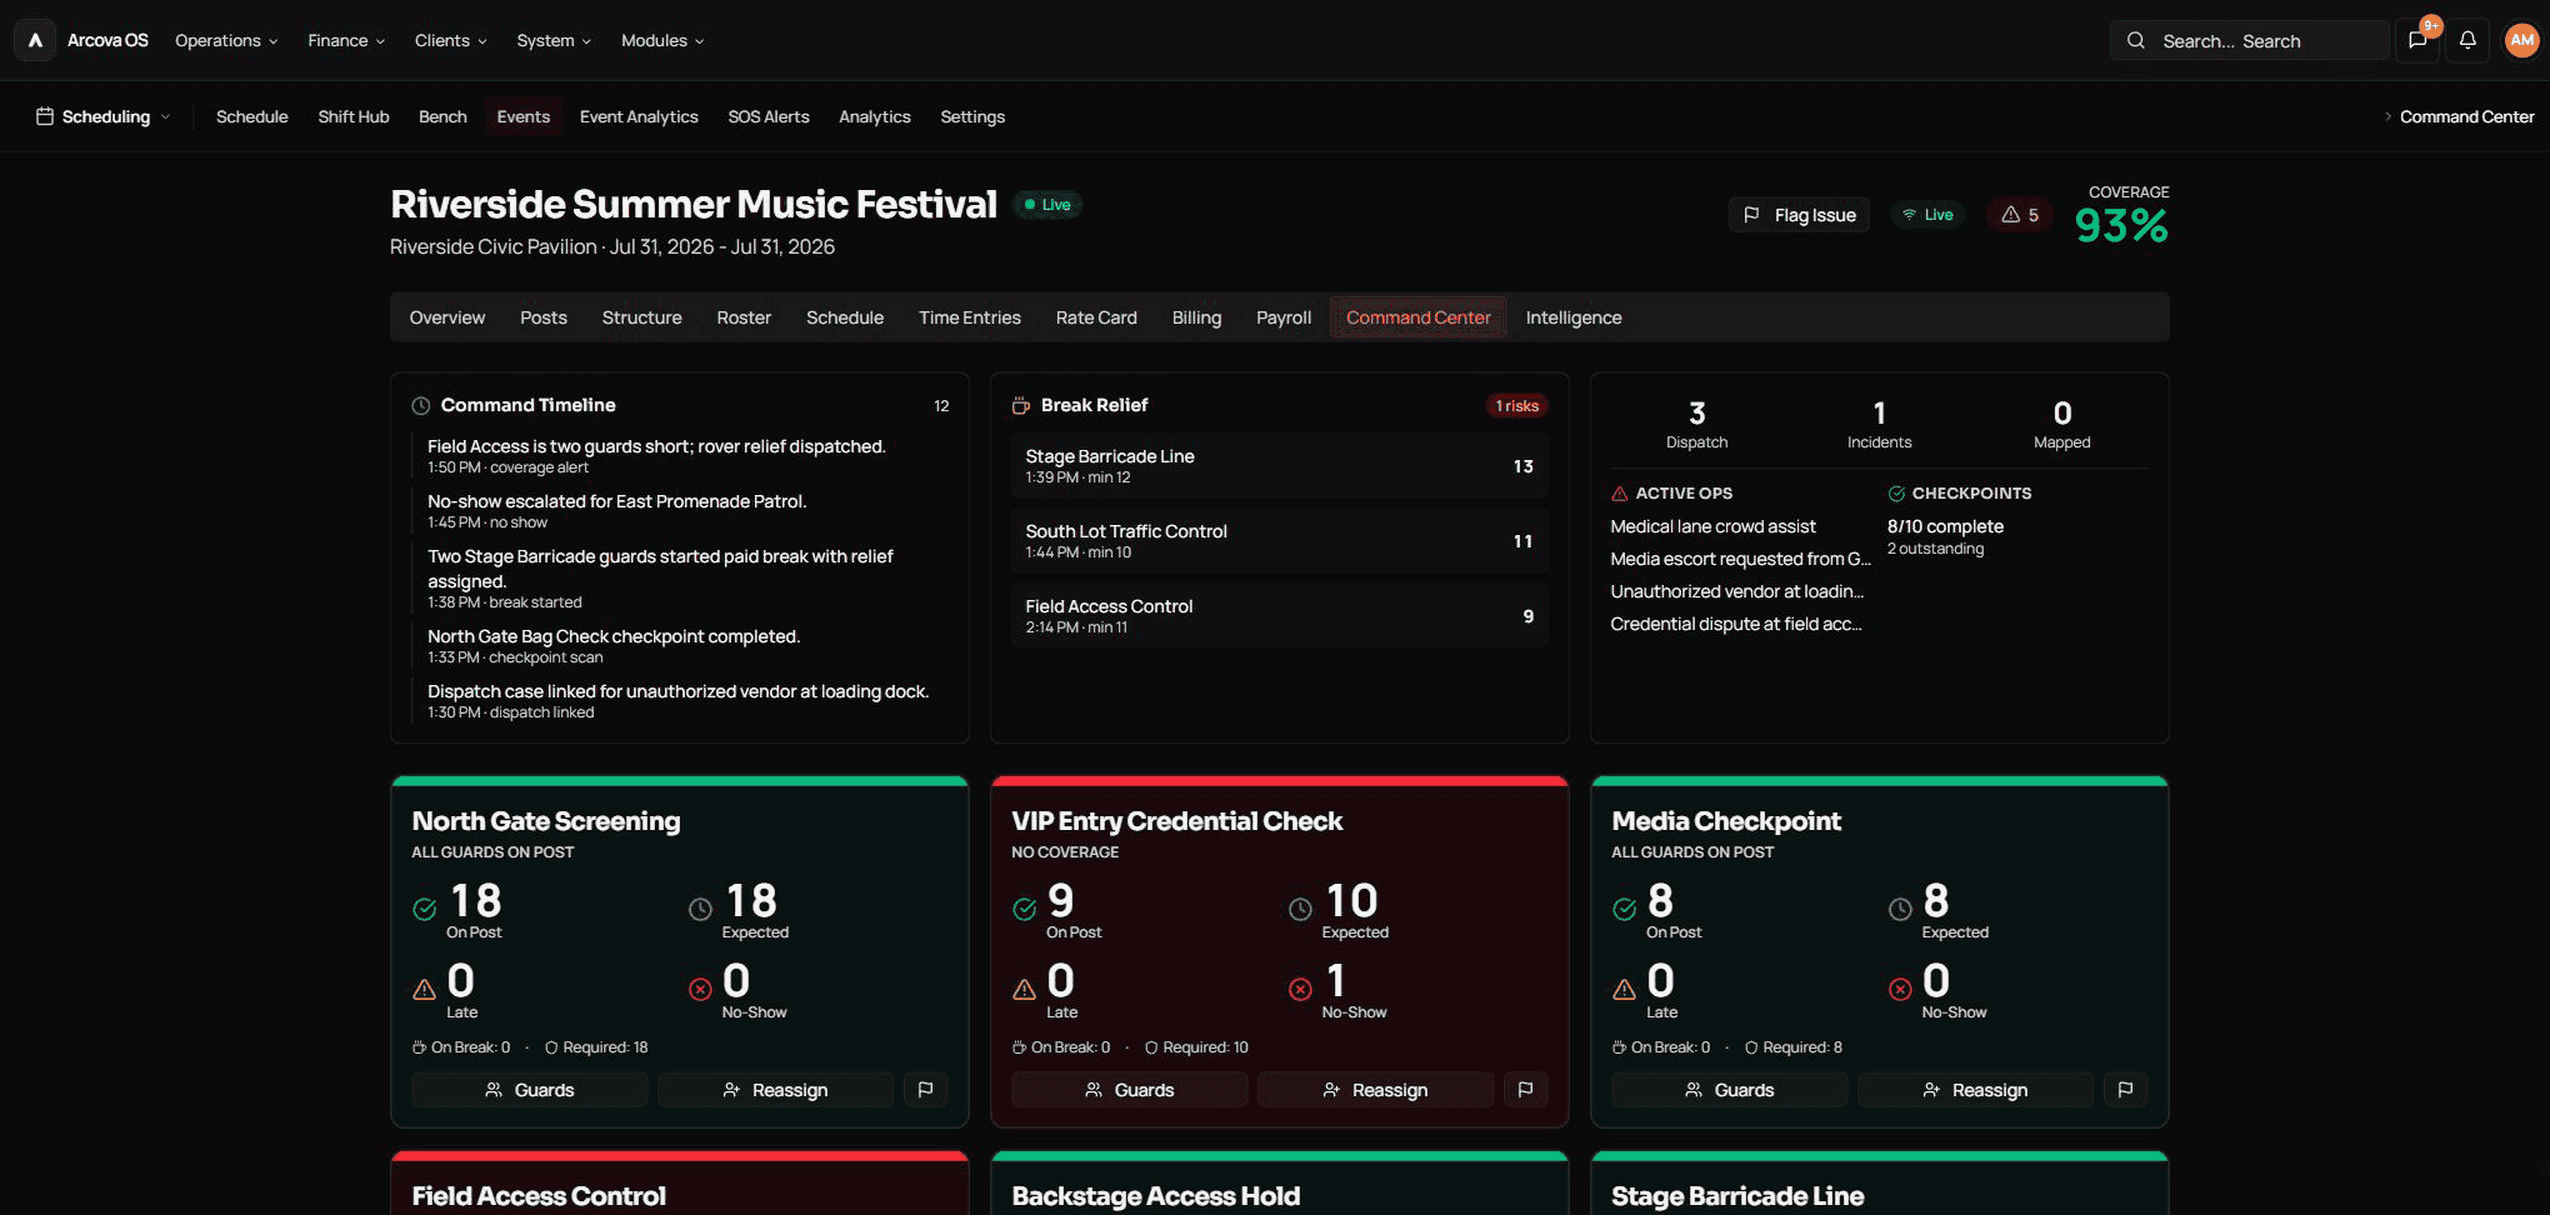Reassign guards for VIP Entry Credential Check
The image size is (2550, 1215).
coord(1375,1089)
